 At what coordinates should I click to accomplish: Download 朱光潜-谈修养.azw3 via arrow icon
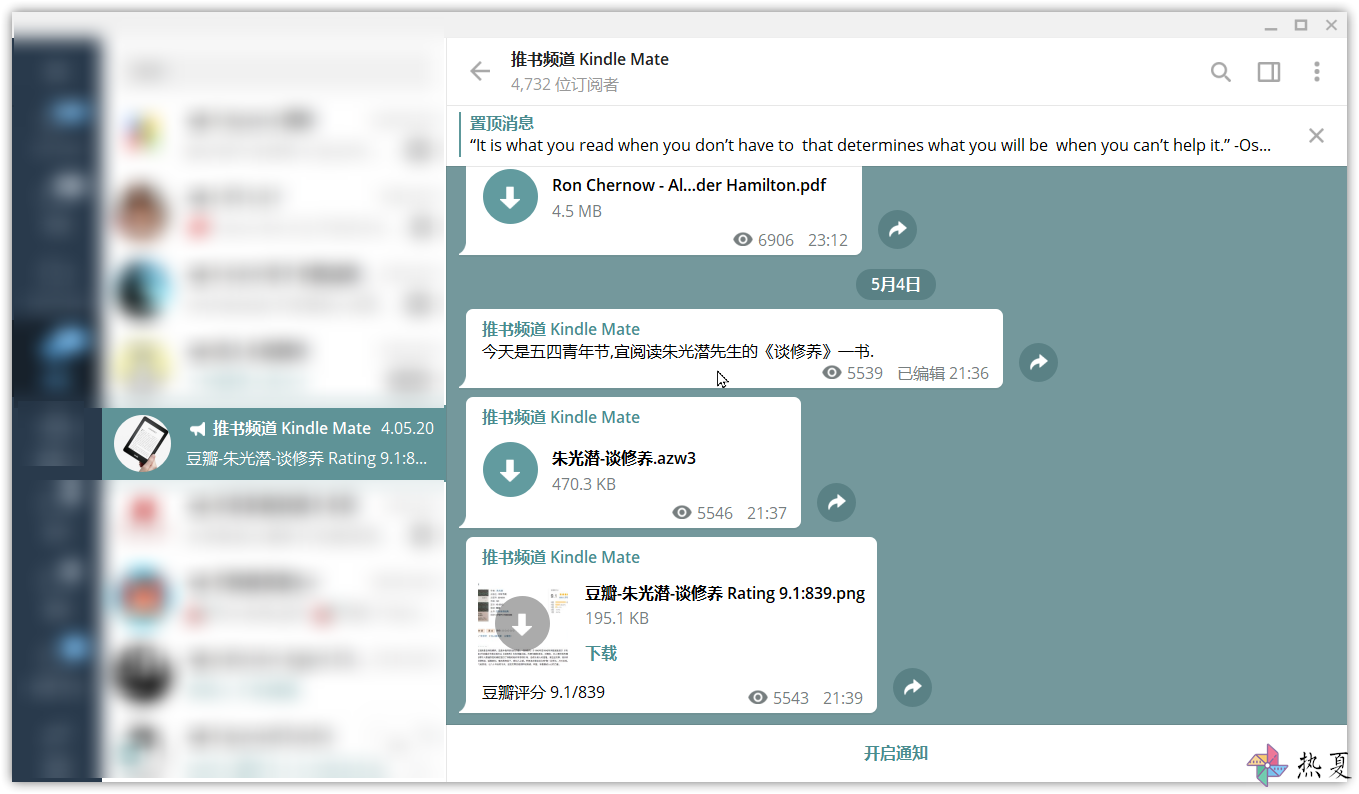pos(510,470)
